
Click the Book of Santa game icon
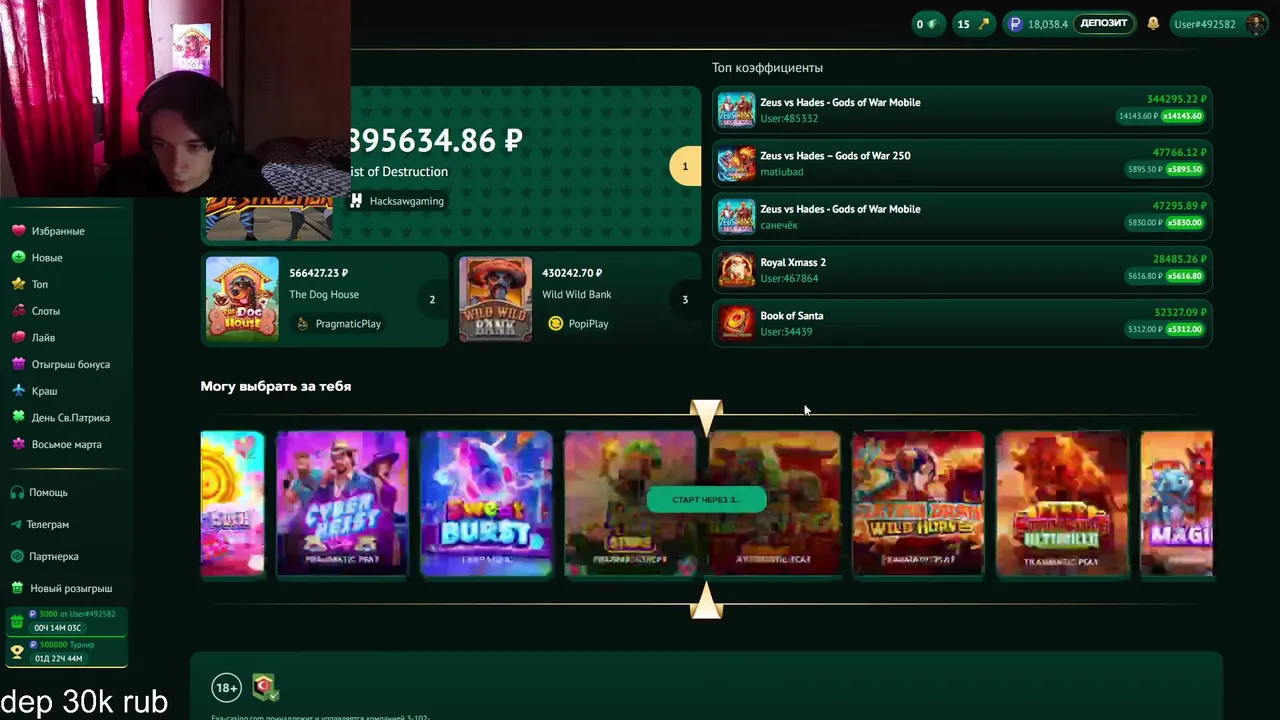click(x=737, y=323)
